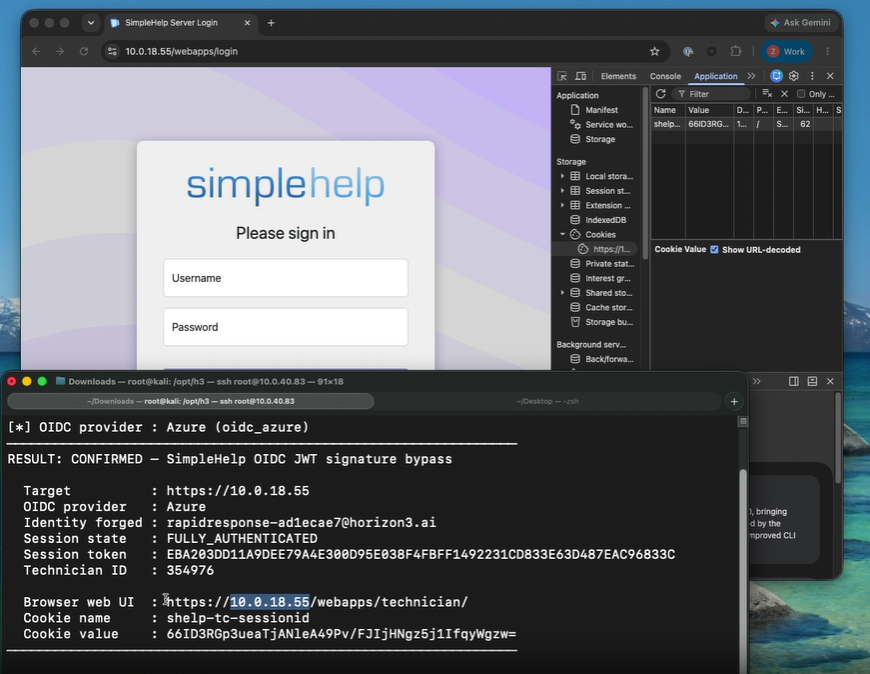Refresh the cookies table
Image resolution: width=870 pixels, height=674 pixels.
click(660, 94)
